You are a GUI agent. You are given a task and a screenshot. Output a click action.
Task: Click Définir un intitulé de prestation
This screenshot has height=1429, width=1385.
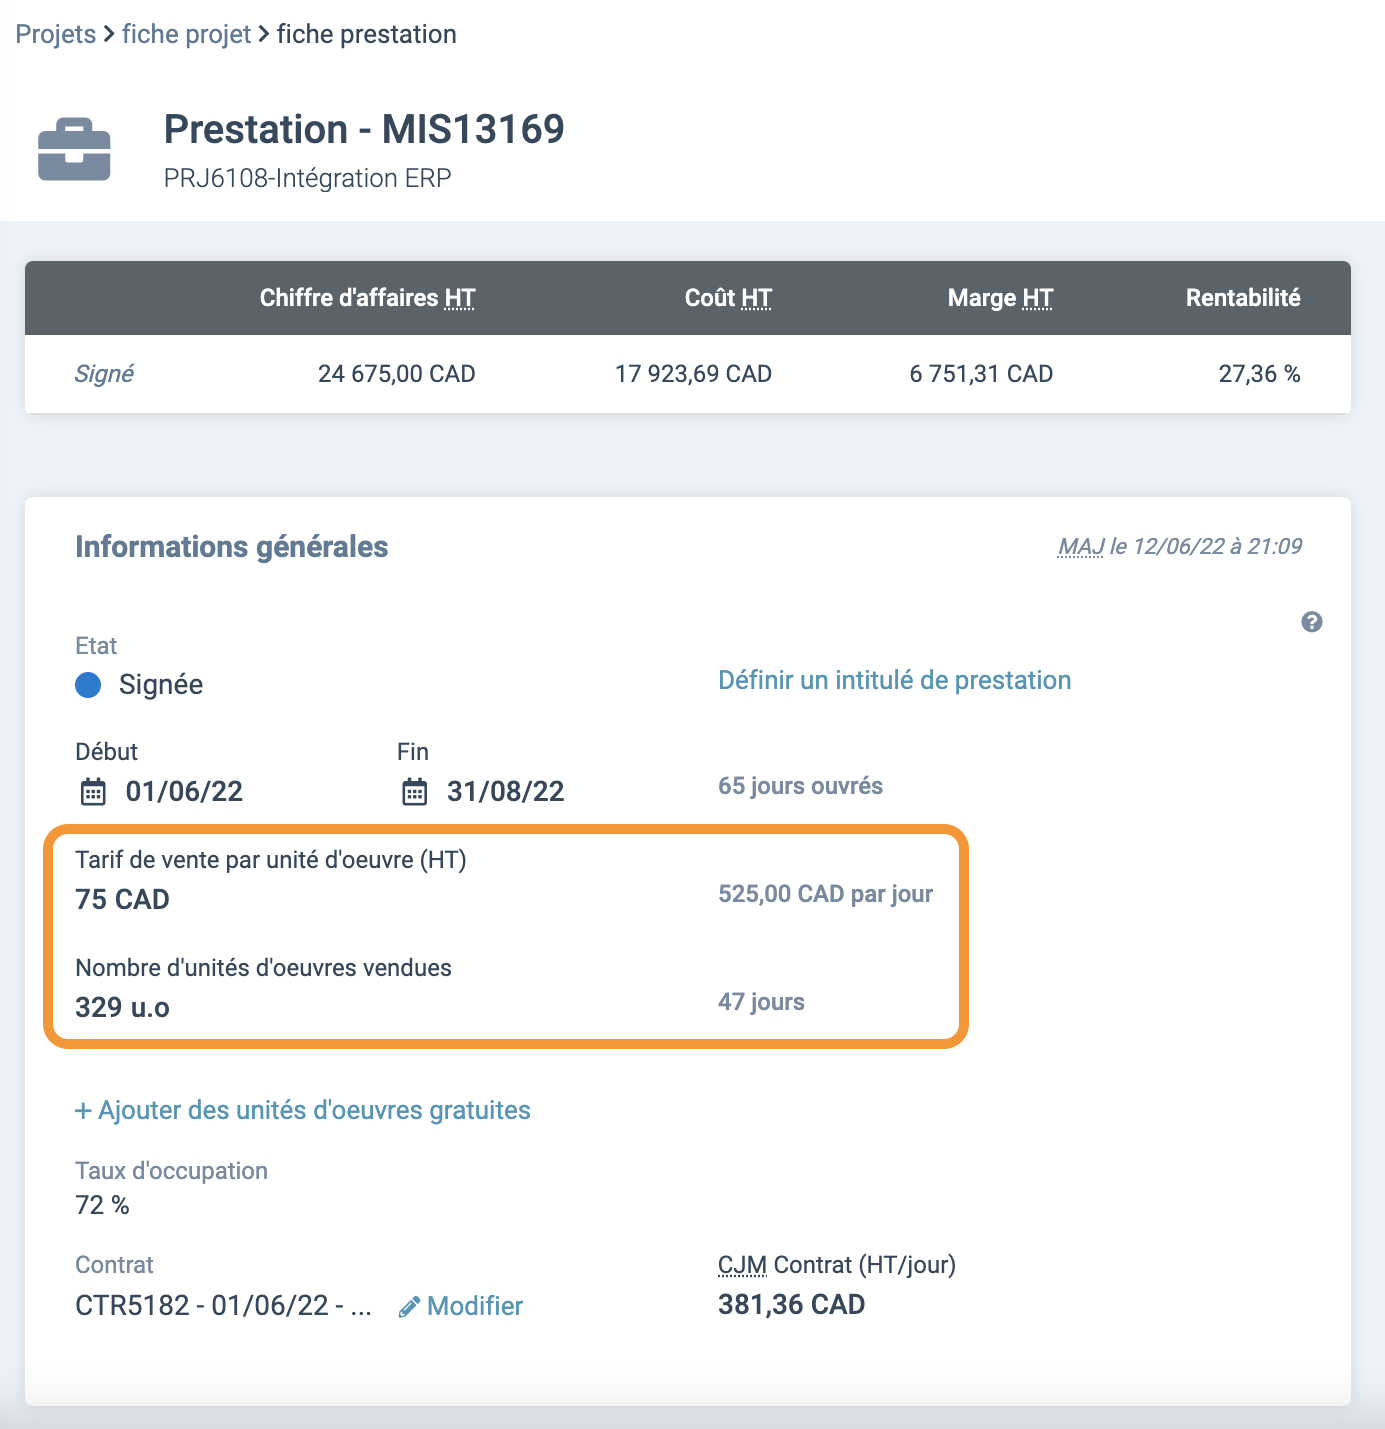[895, 680]
